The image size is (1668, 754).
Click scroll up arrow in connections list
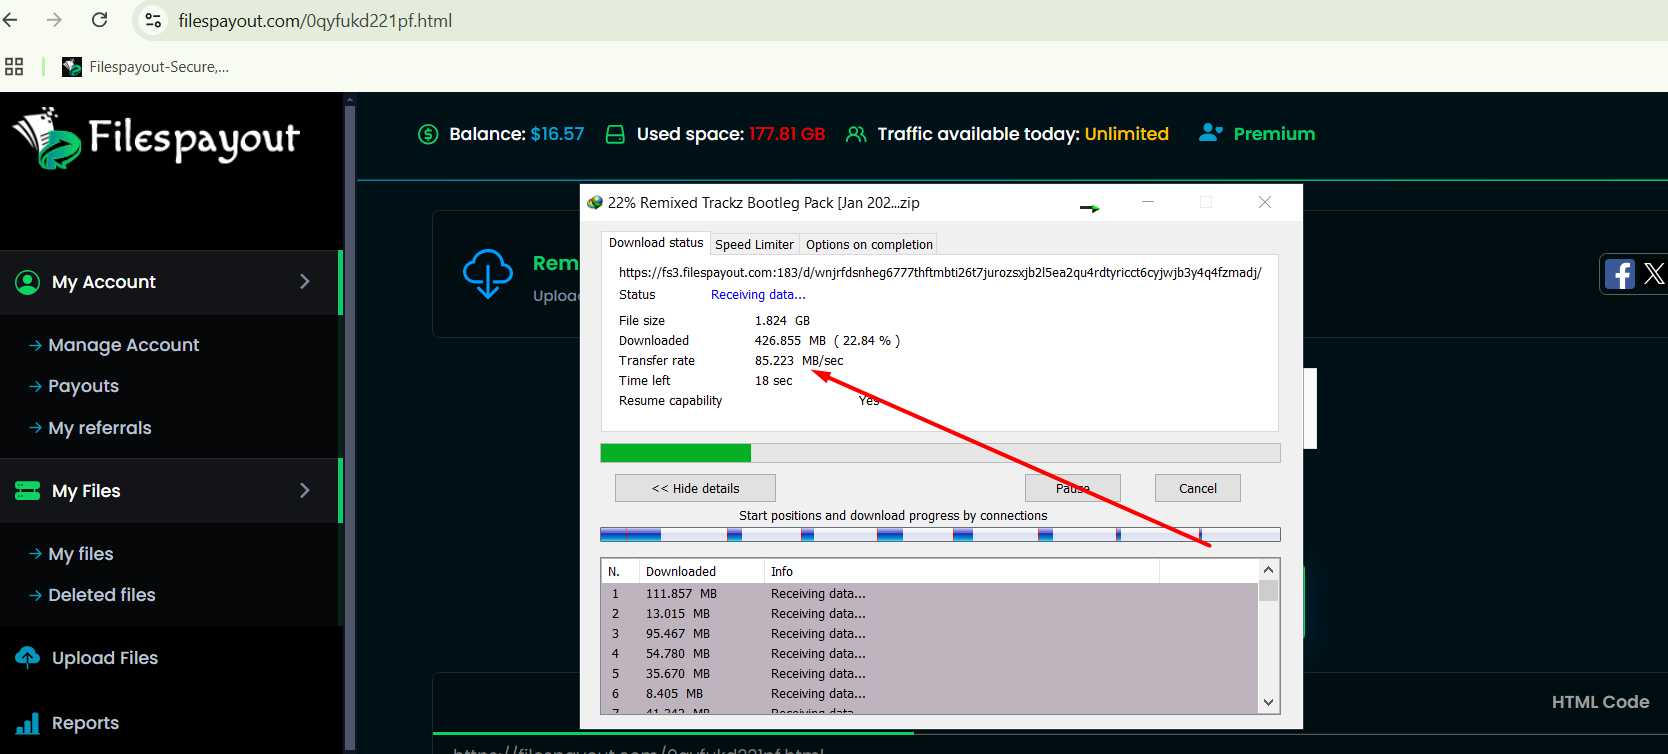pyautogui.click(x=1268, y=570)
